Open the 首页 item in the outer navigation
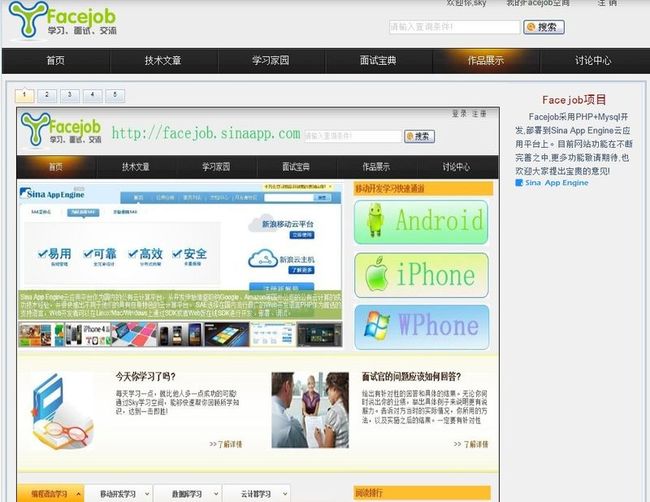The height and width of the screenshot is (502, 650). 56,61
